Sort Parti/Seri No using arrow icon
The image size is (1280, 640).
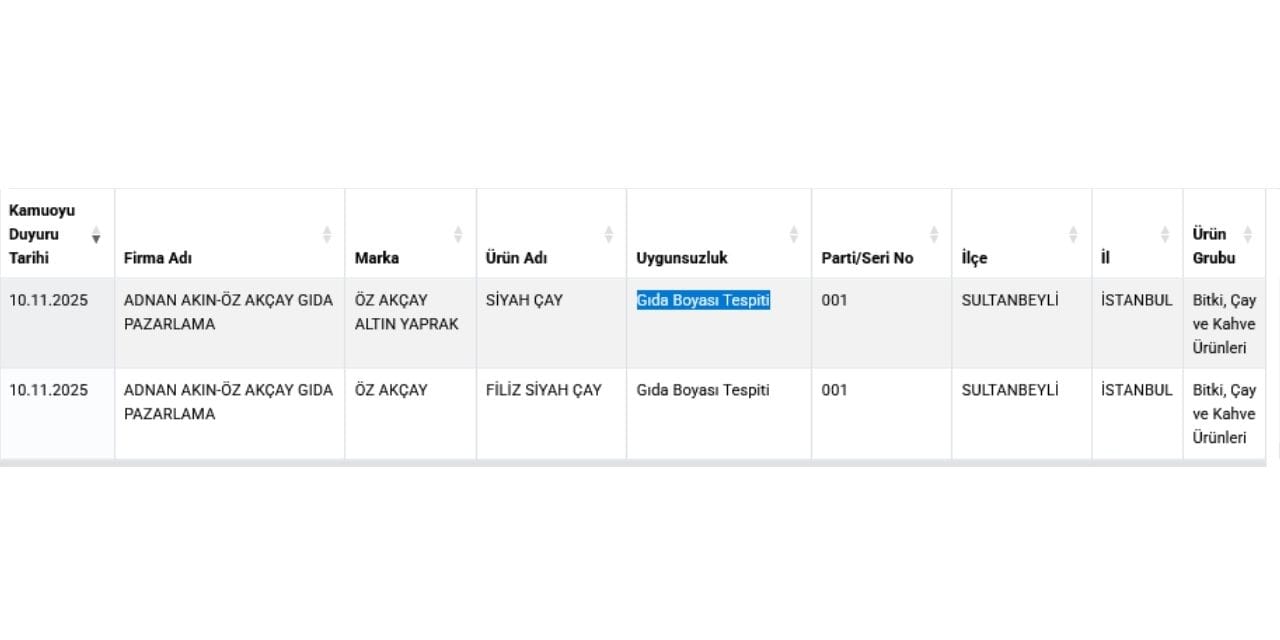[934, 235]
